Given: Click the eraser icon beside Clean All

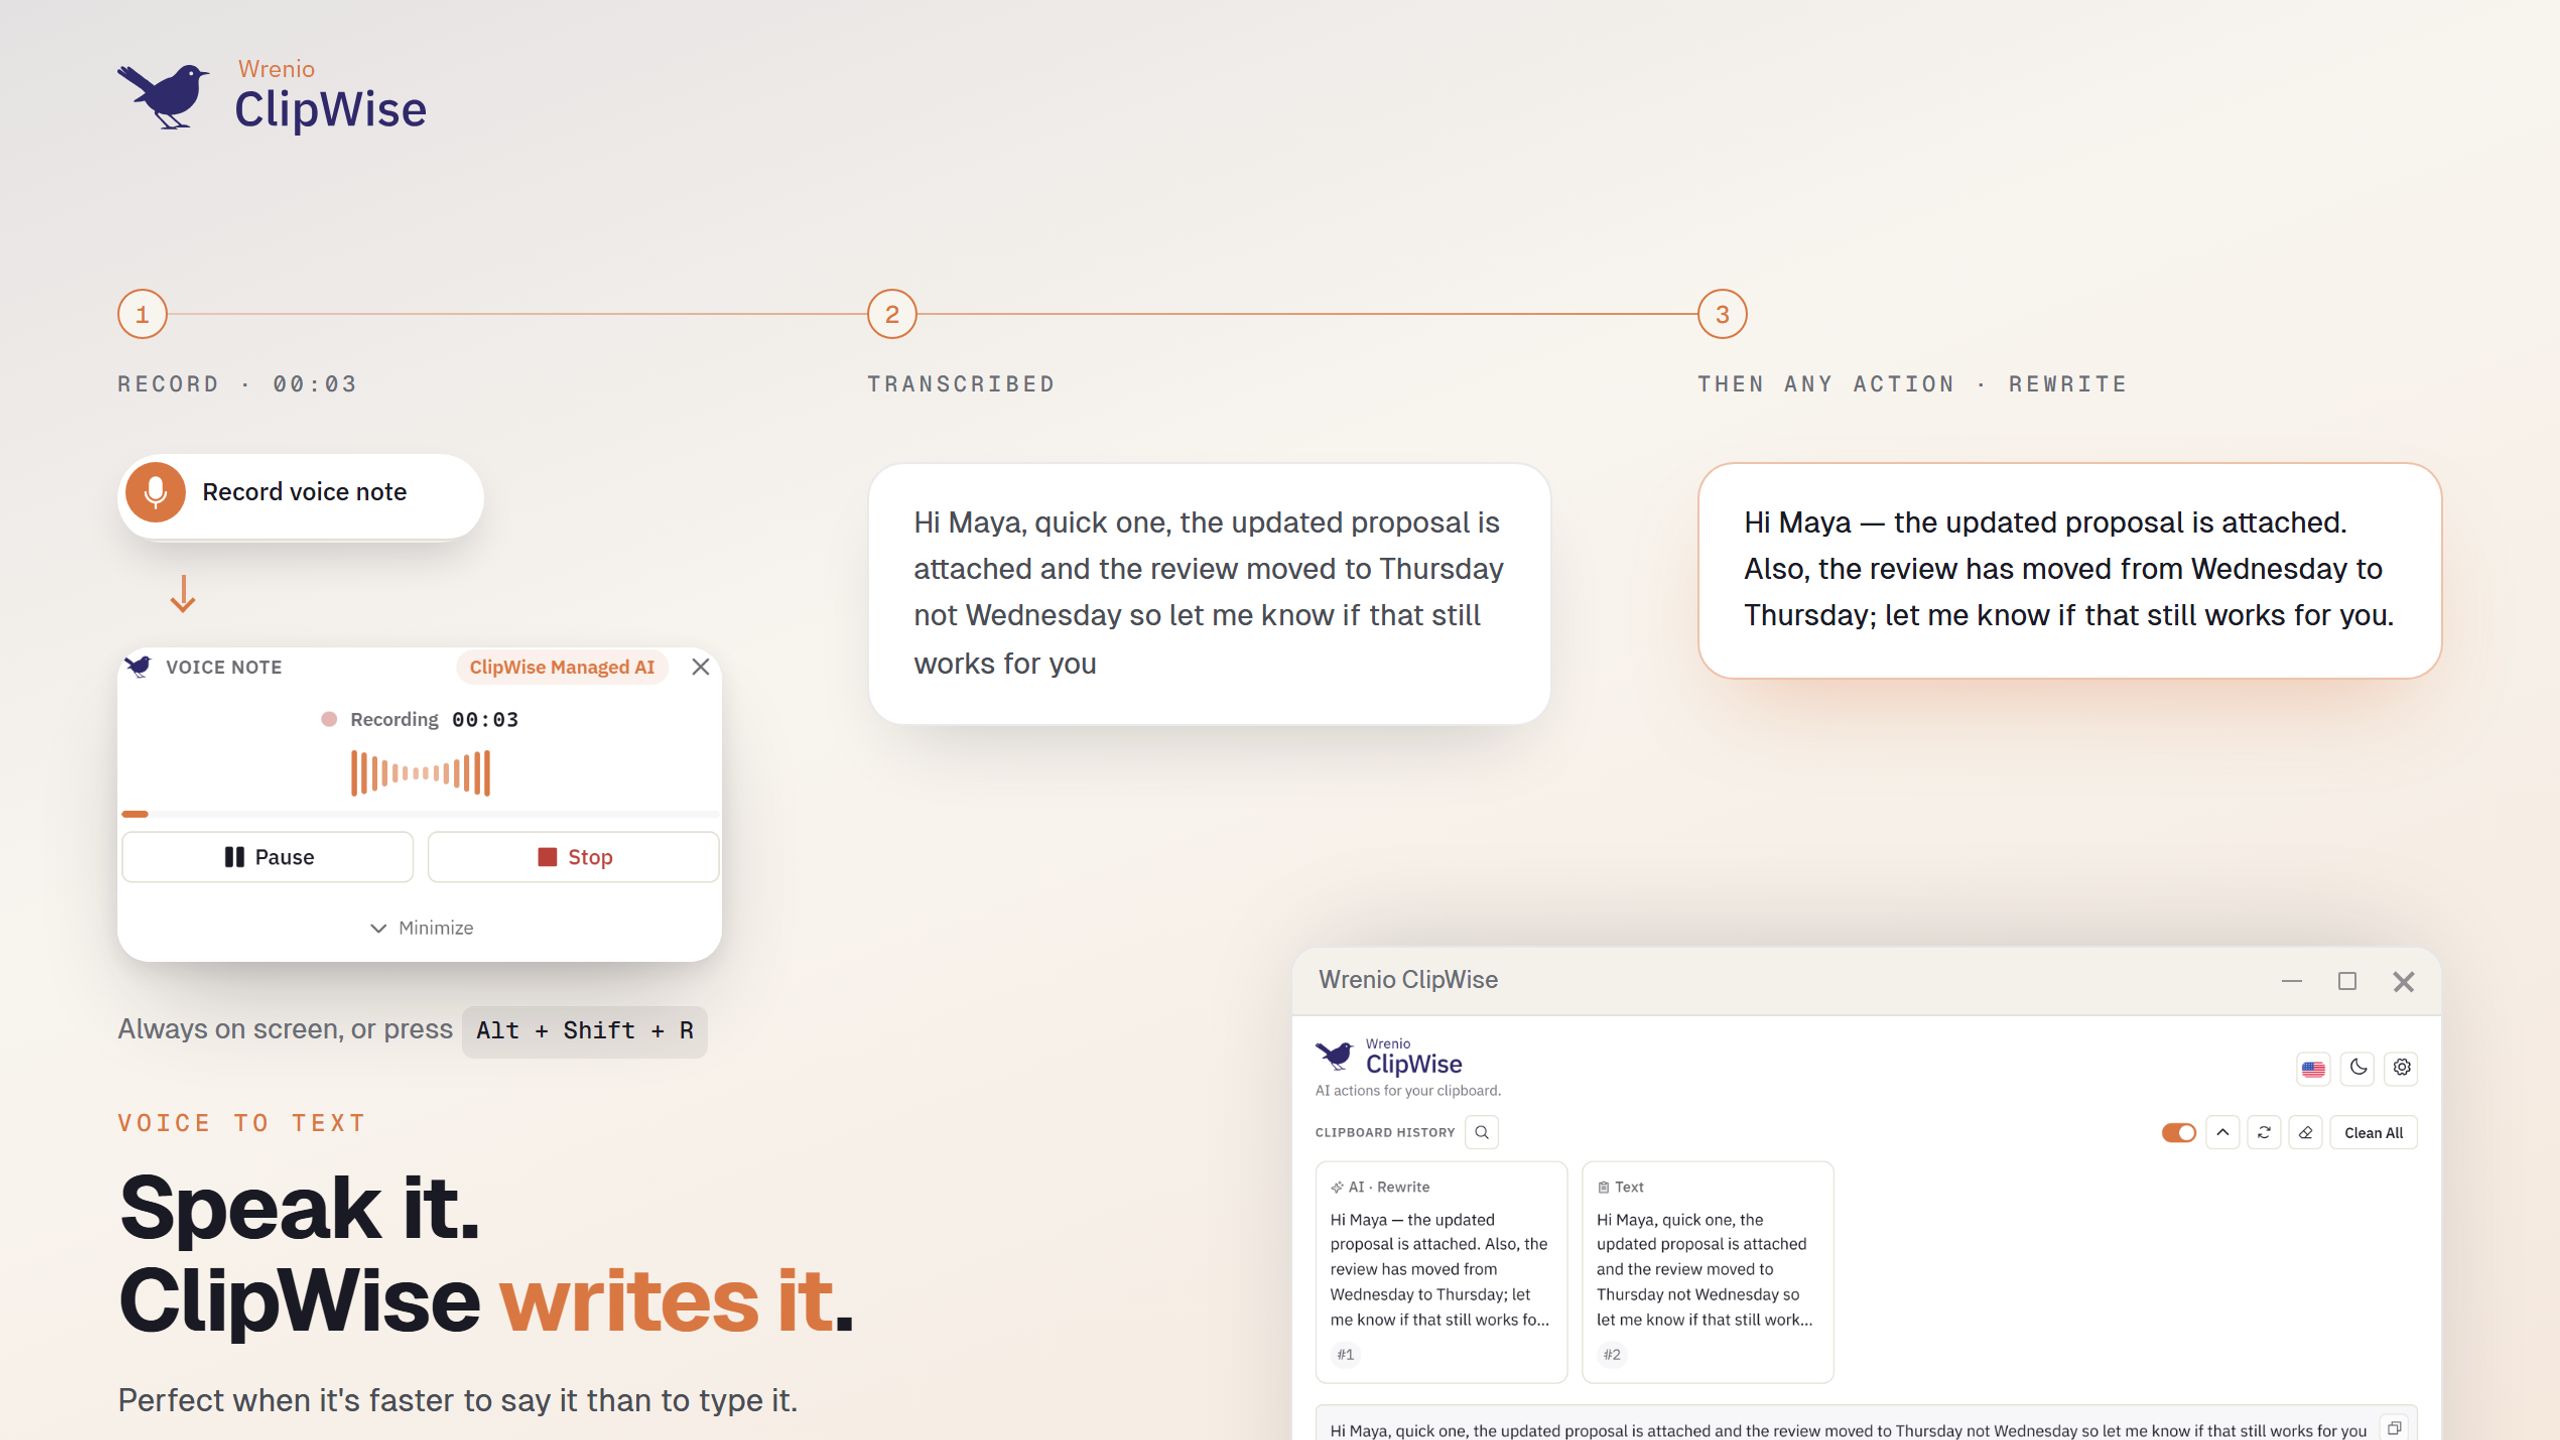Looking at the screenshot, I should point(2305,1133).
